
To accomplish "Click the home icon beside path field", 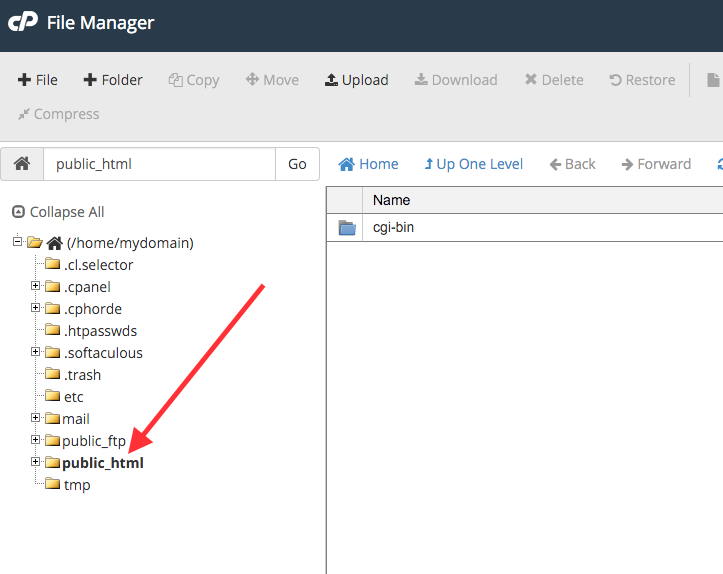I will [21, 164].
